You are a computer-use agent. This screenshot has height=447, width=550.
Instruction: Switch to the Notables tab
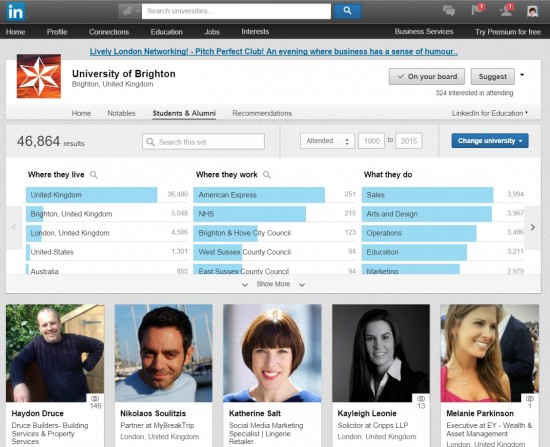[121, 113]
